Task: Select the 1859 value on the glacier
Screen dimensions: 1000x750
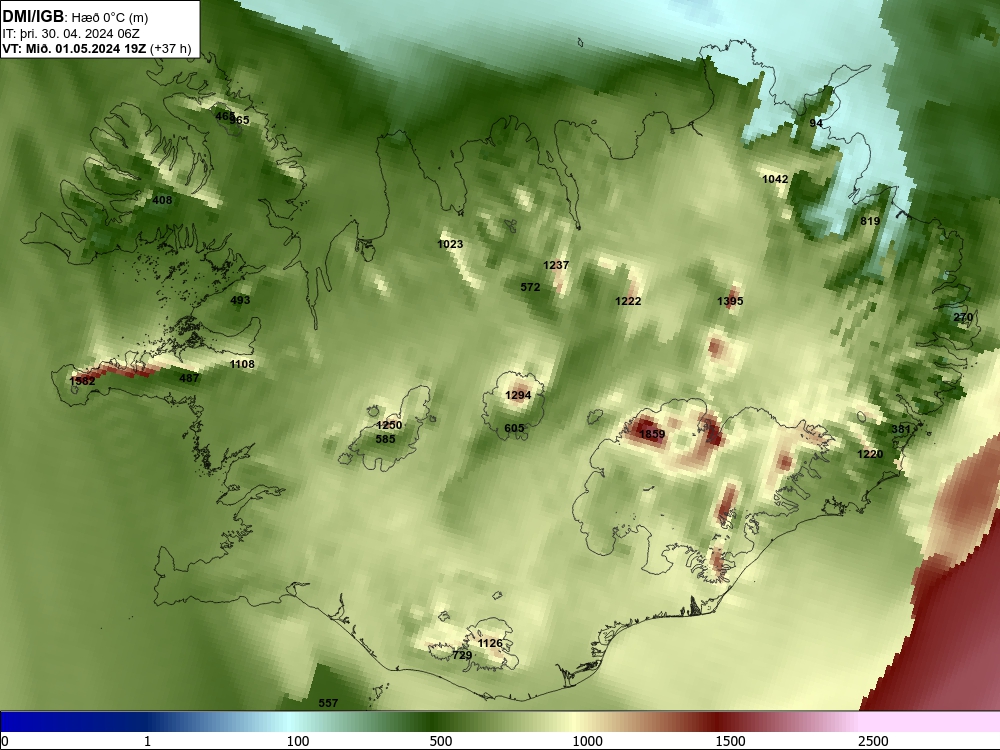Action: click(x=652, y=434)
